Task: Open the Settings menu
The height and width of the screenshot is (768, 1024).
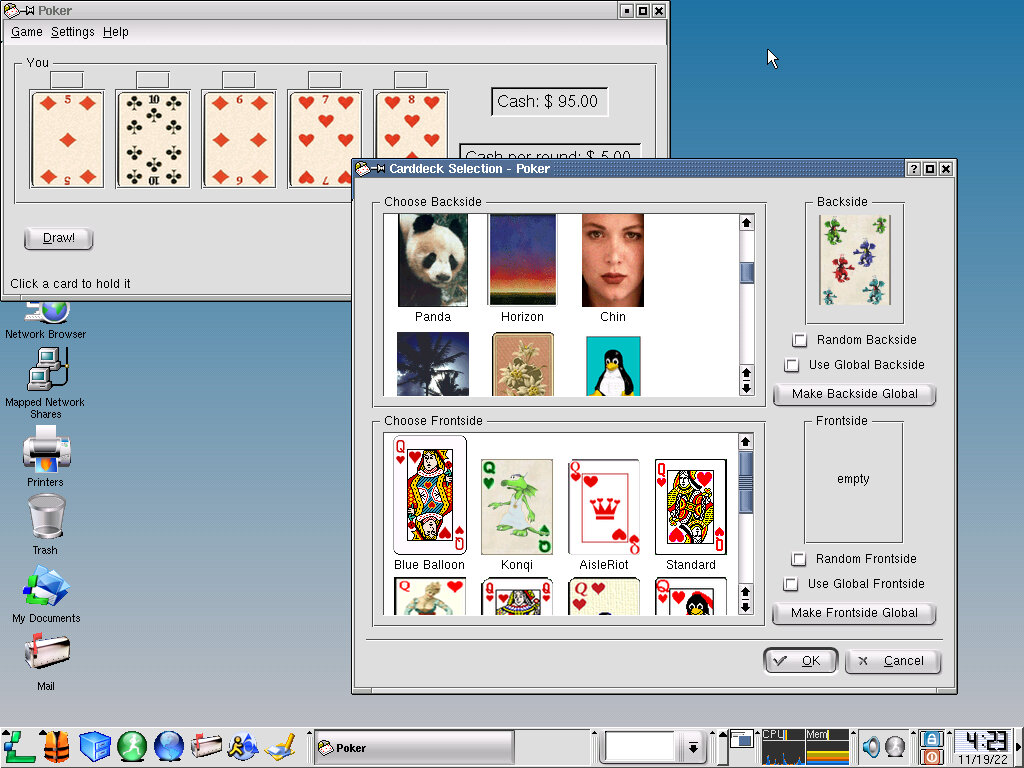Action: point(72,32)
